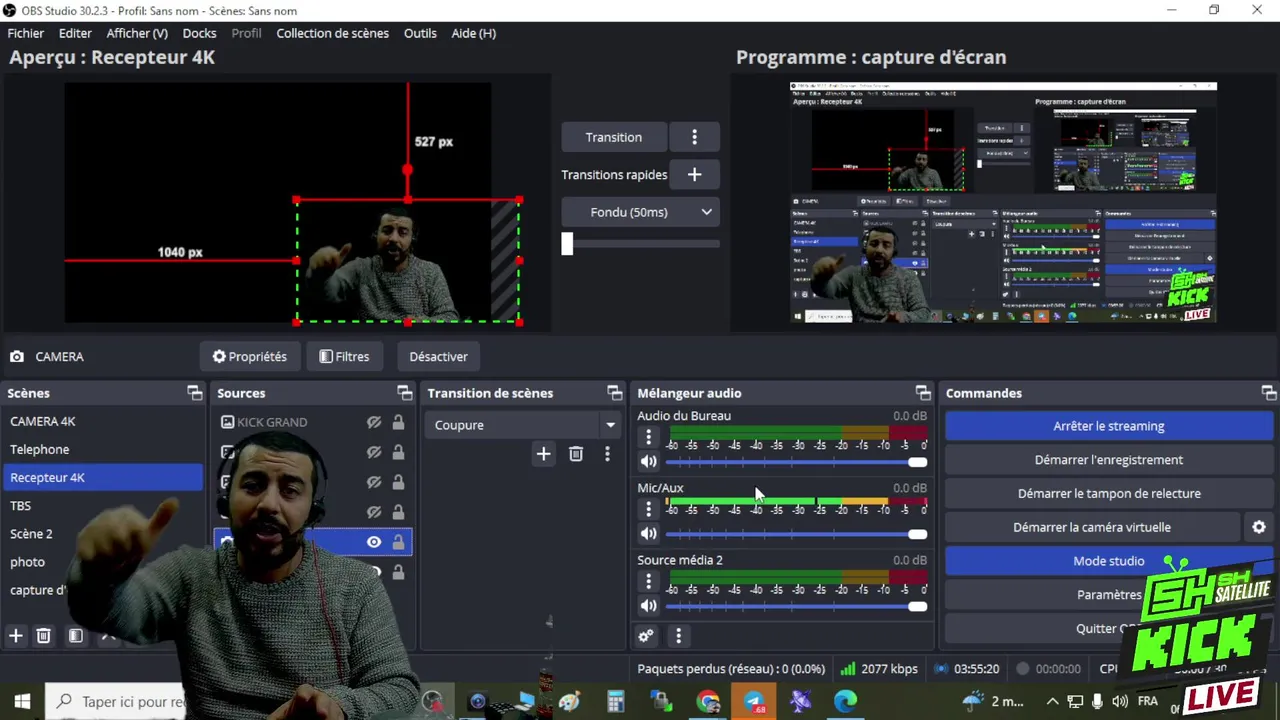This screenshot has width=1280, height=720.
Task: Open Collection de scènes menu
Action: click(333, 33)
